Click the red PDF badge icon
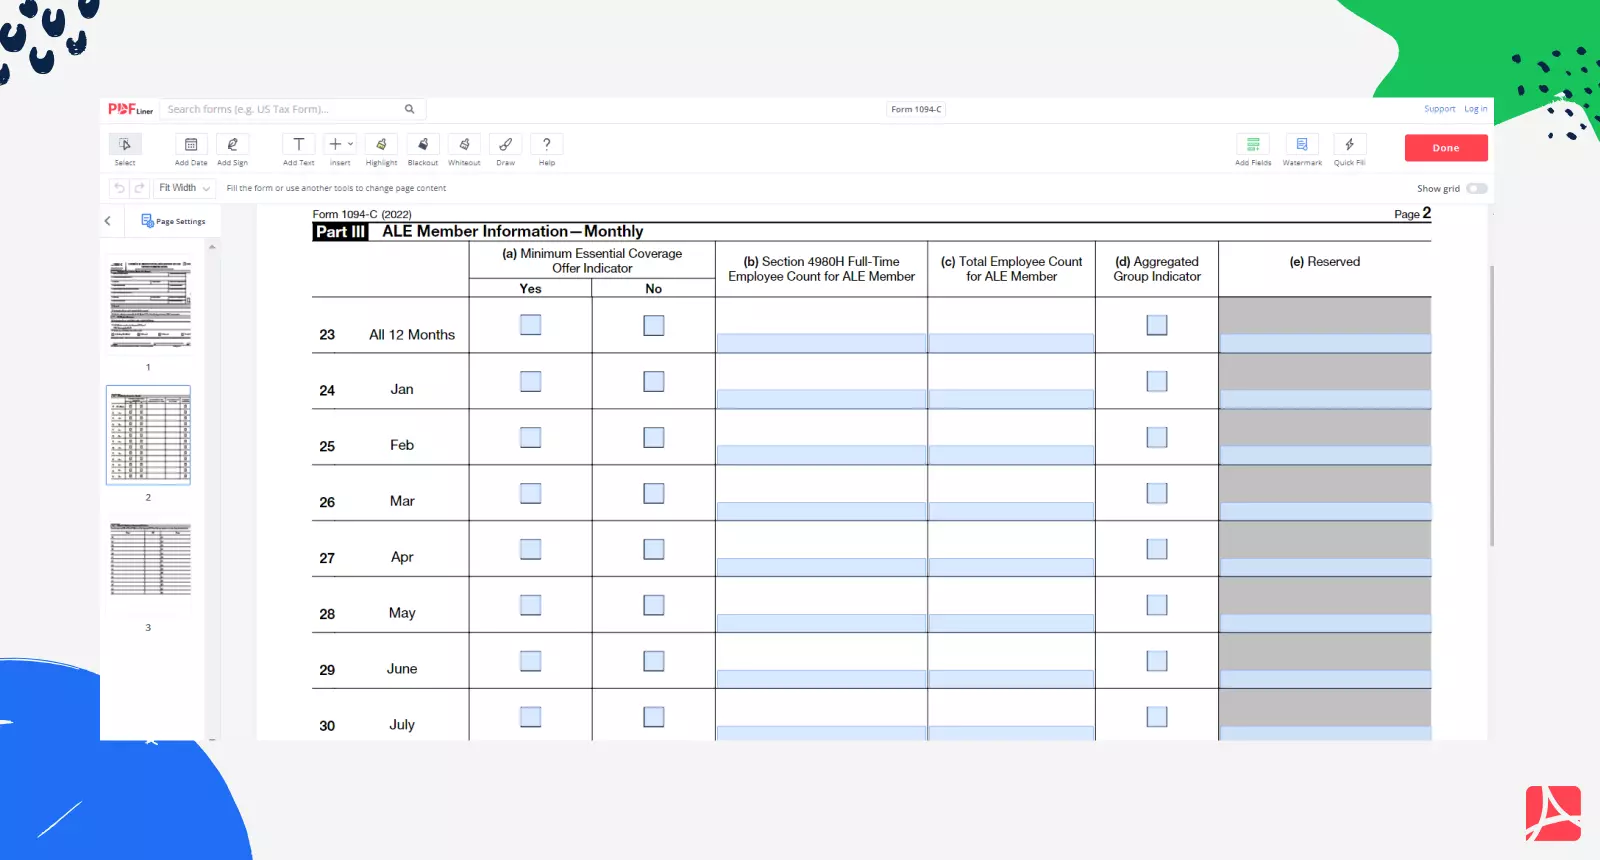 coord(1553,813)
